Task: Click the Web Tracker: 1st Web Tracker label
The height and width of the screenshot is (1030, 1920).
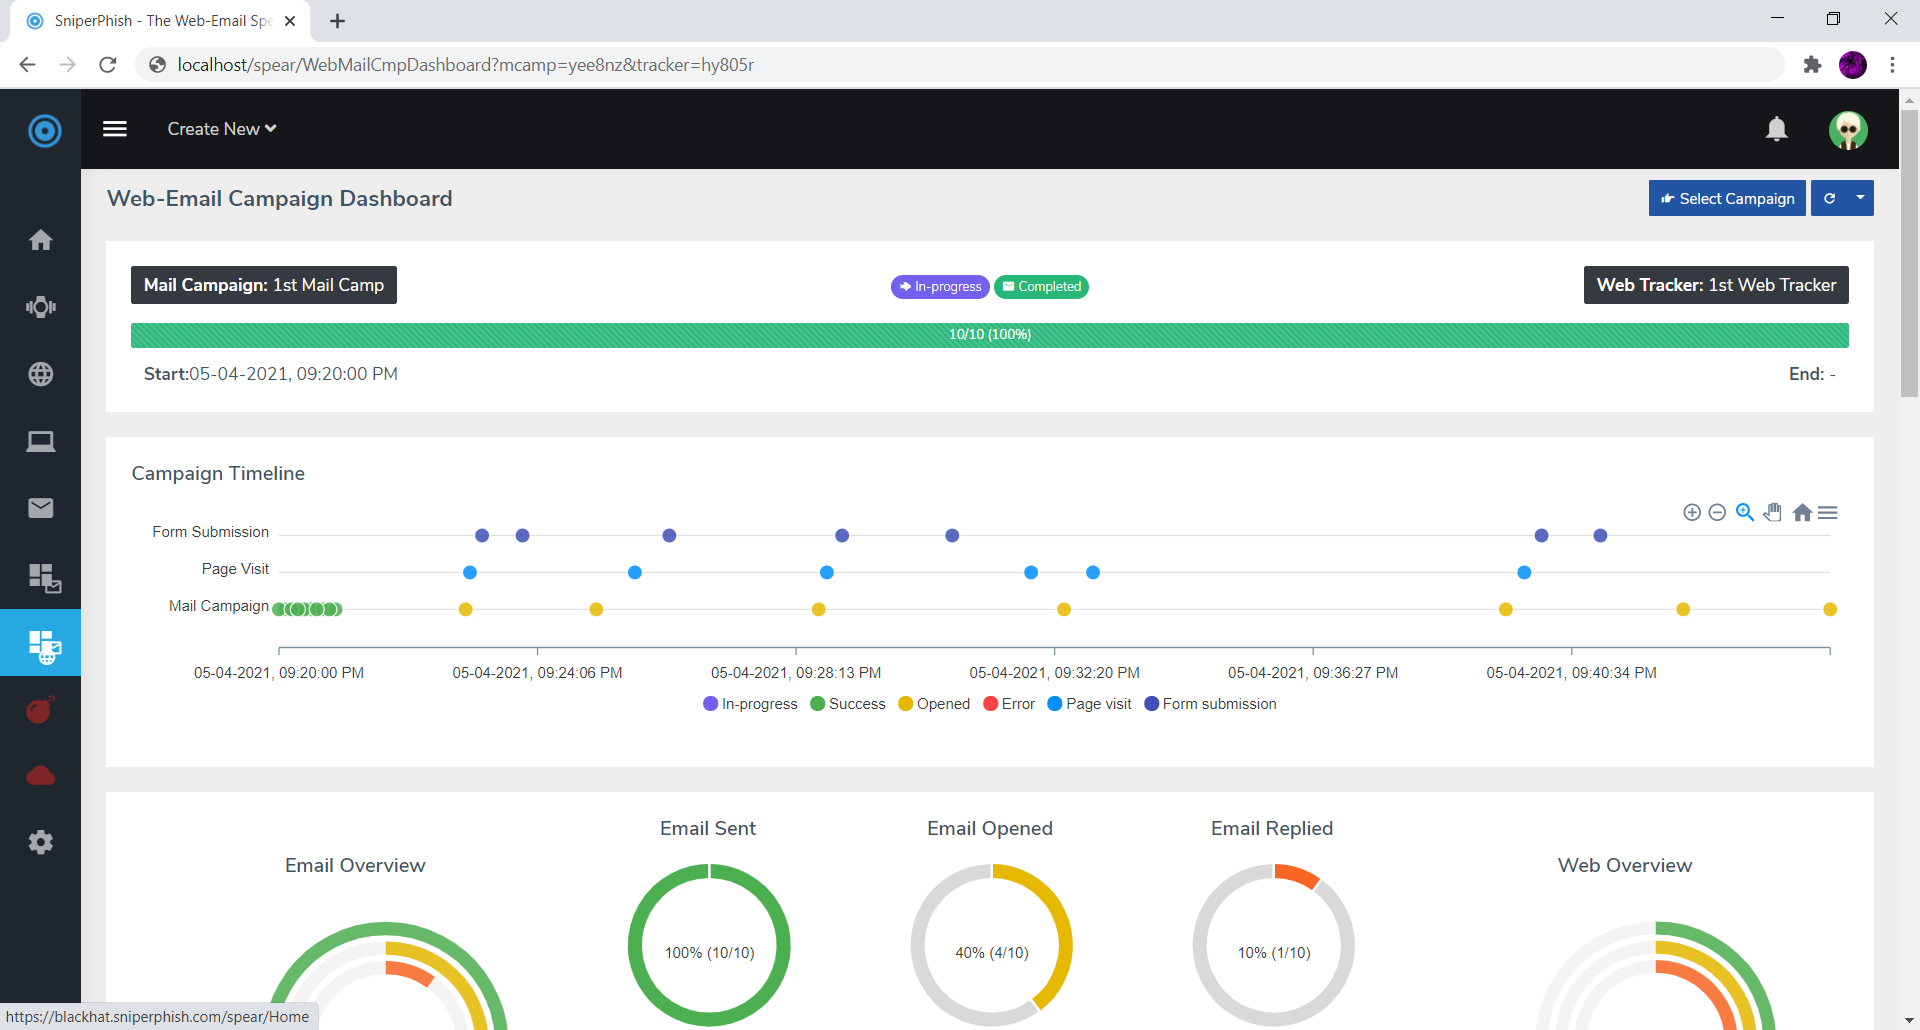Action: pyautogui.click(x=1716, y=285)
